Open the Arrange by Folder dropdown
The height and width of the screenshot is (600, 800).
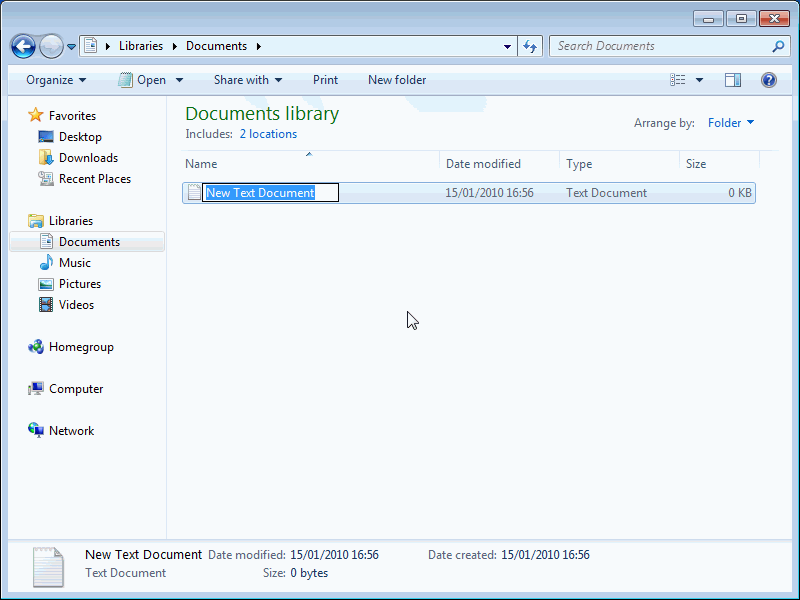731,123
